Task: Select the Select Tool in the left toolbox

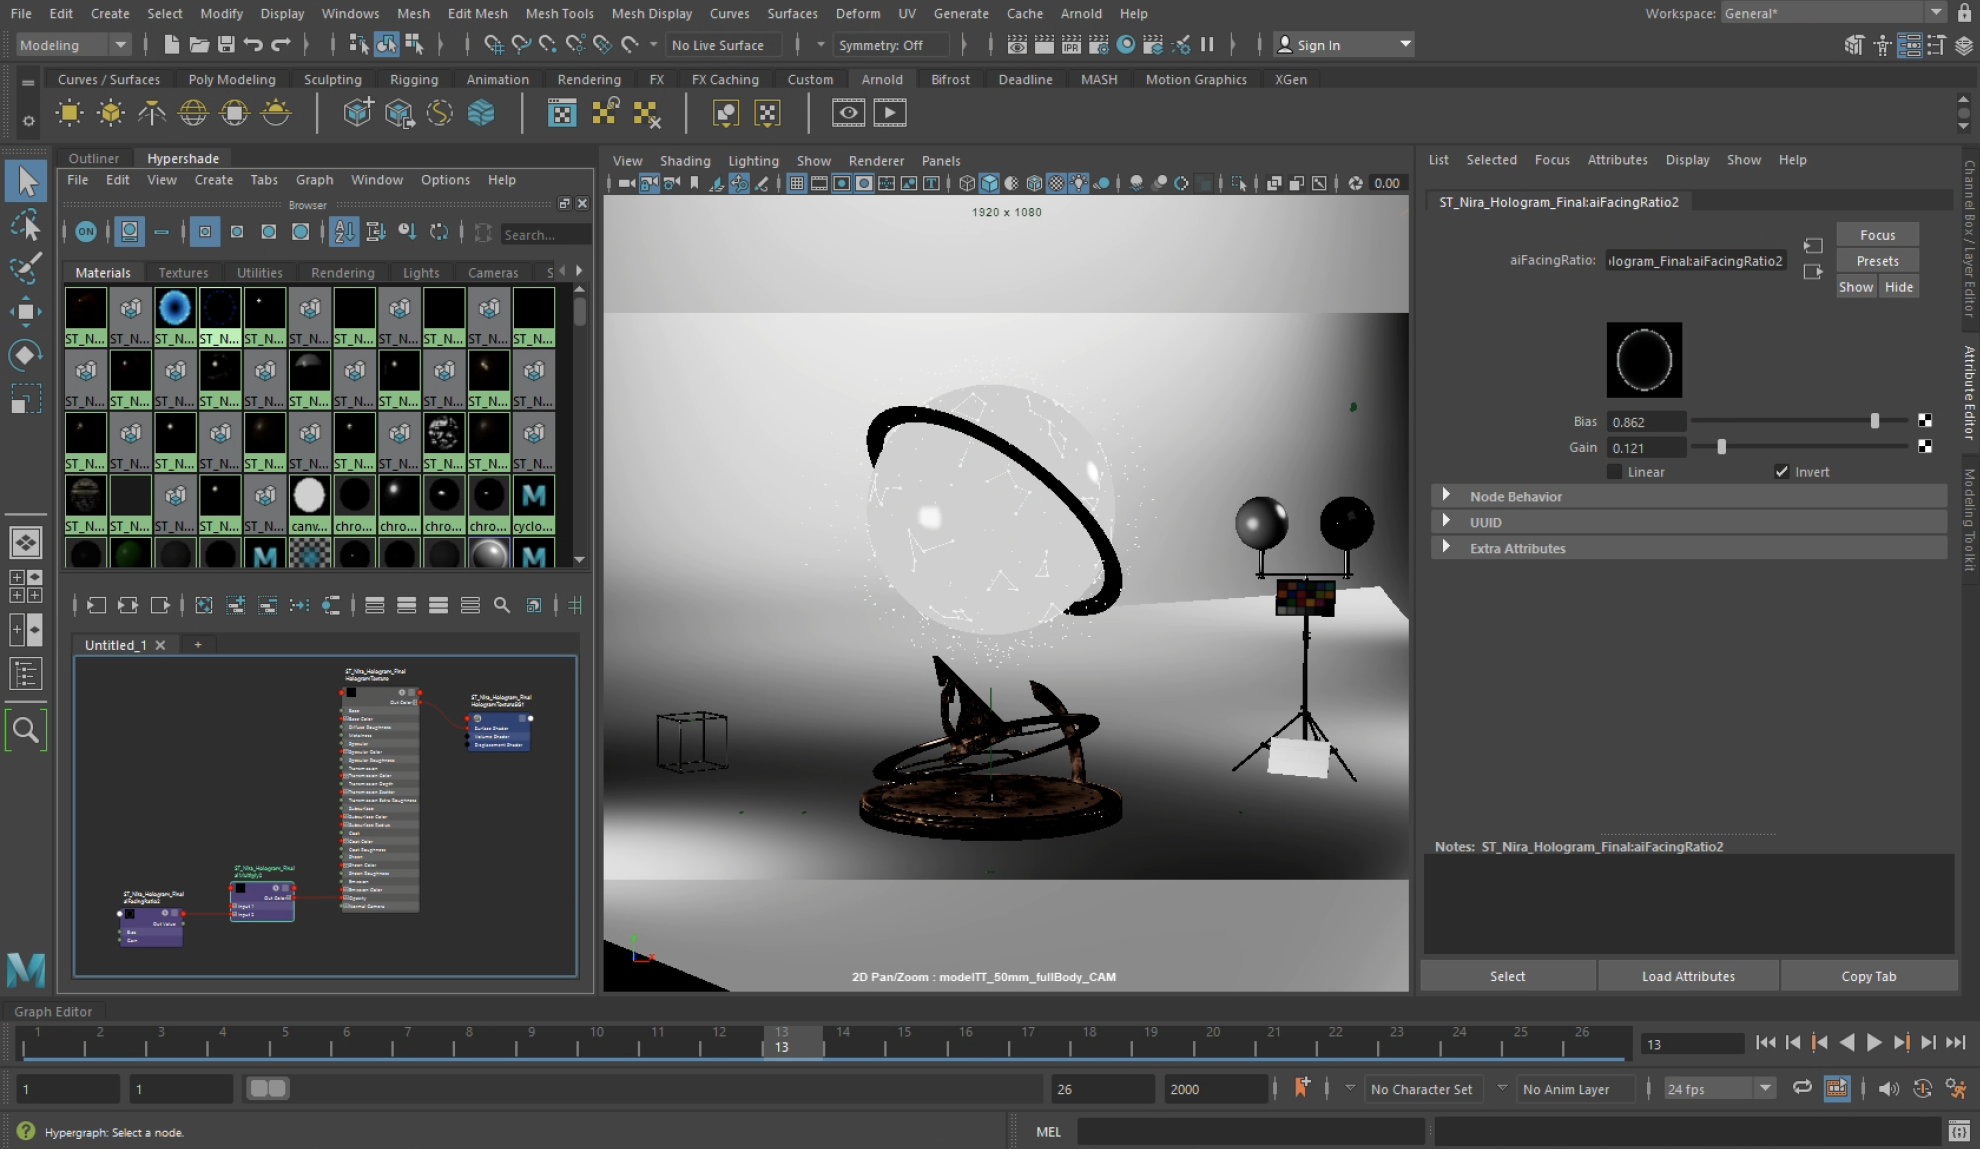Action: pyautogui.click(x=27, y=181)
